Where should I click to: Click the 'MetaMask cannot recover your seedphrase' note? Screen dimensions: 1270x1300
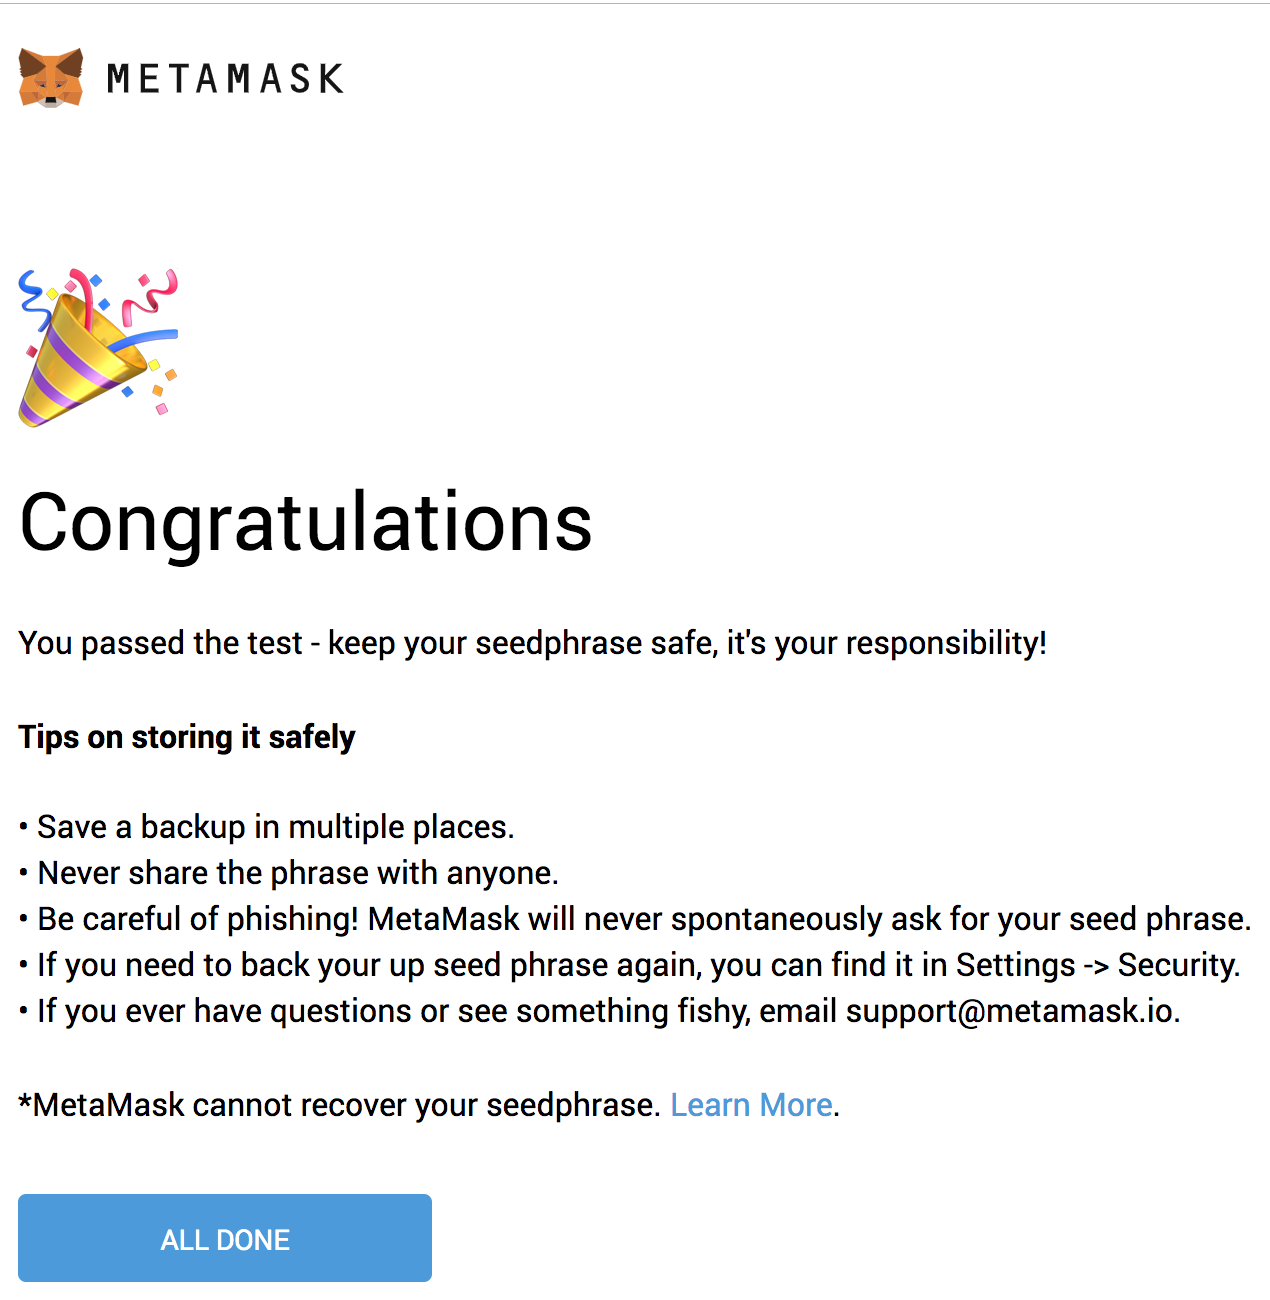(340, 1105)
